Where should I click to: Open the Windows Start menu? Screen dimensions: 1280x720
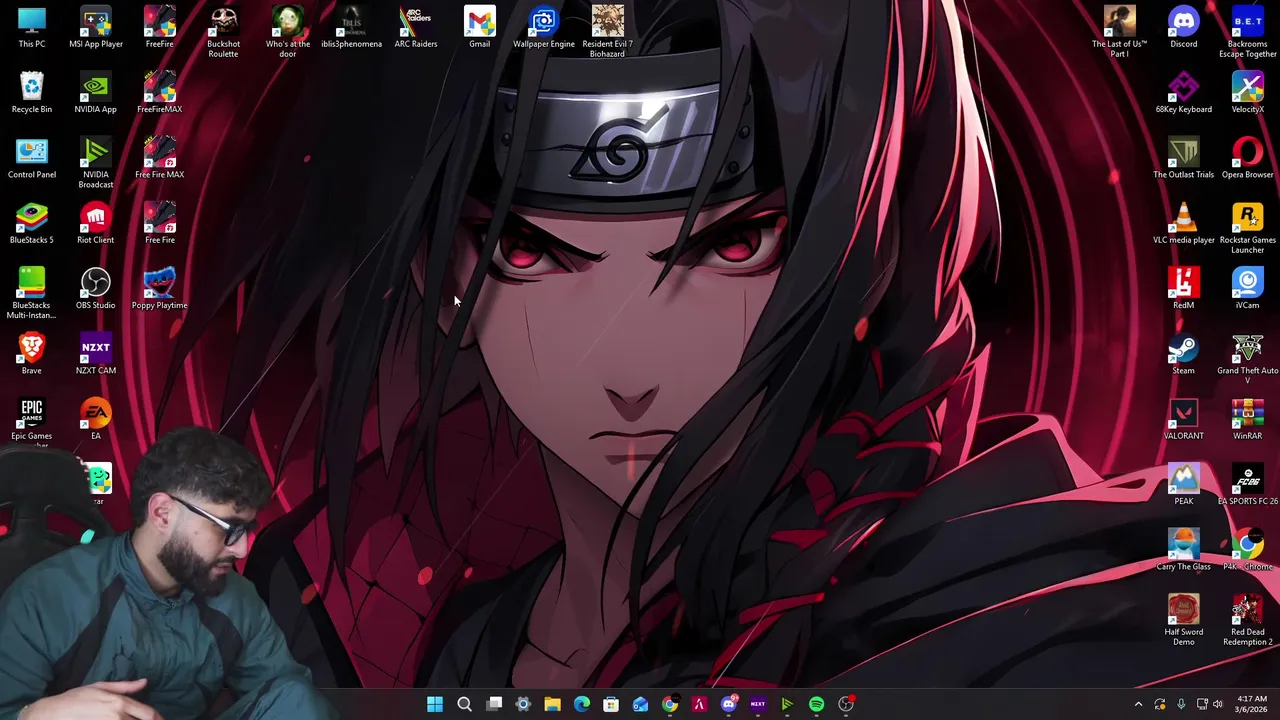(x=435, y=704)
